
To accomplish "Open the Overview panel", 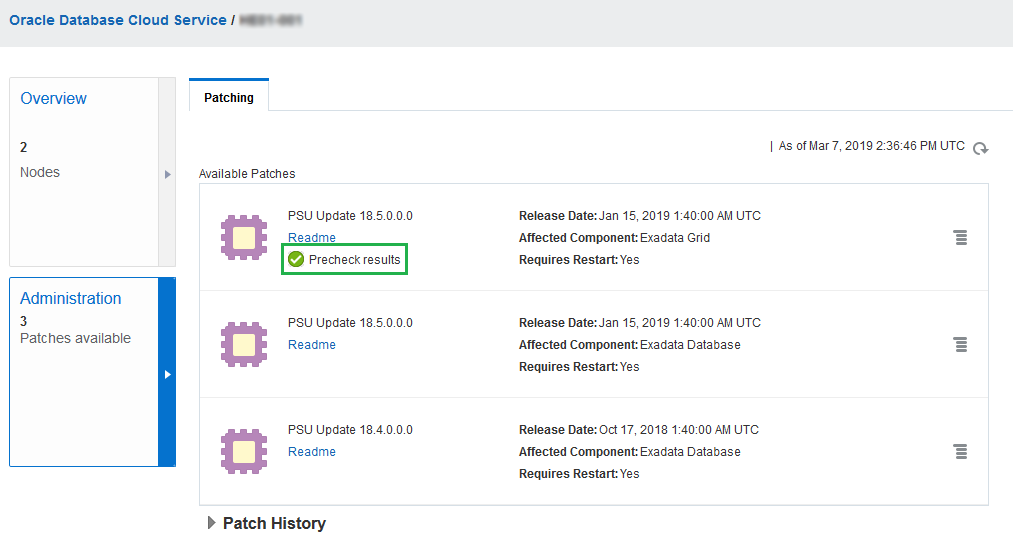I will pos(54,98).
